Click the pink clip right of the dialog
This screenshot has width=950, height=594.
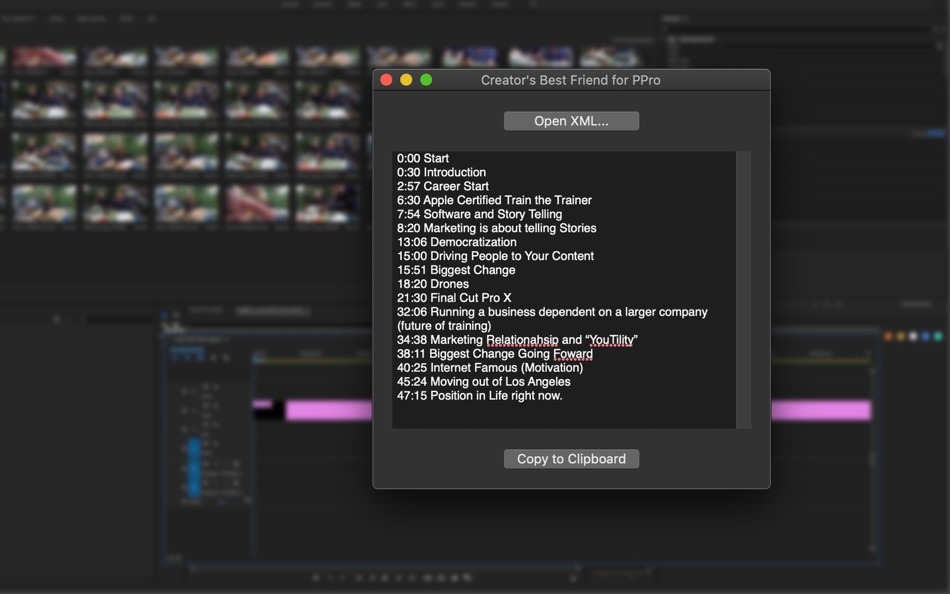pyautogui.click(x=821, y=410)
